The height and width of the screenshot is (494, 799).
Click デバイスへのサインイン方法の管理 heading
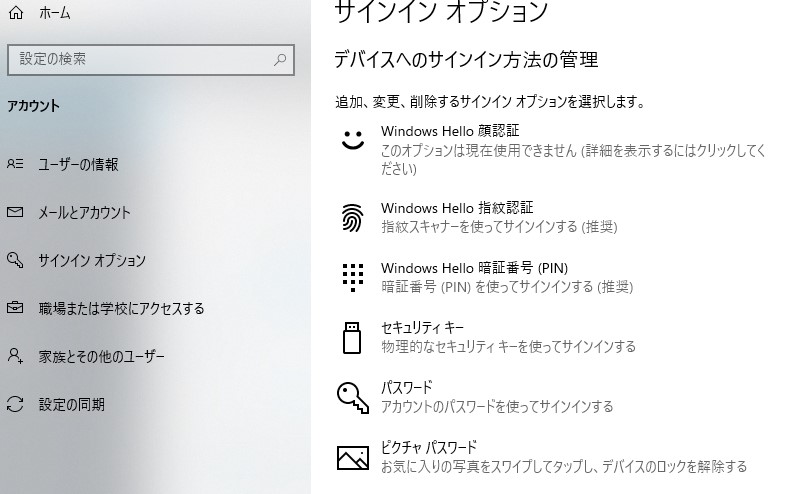pyautogui.click(x=466, y=60)
